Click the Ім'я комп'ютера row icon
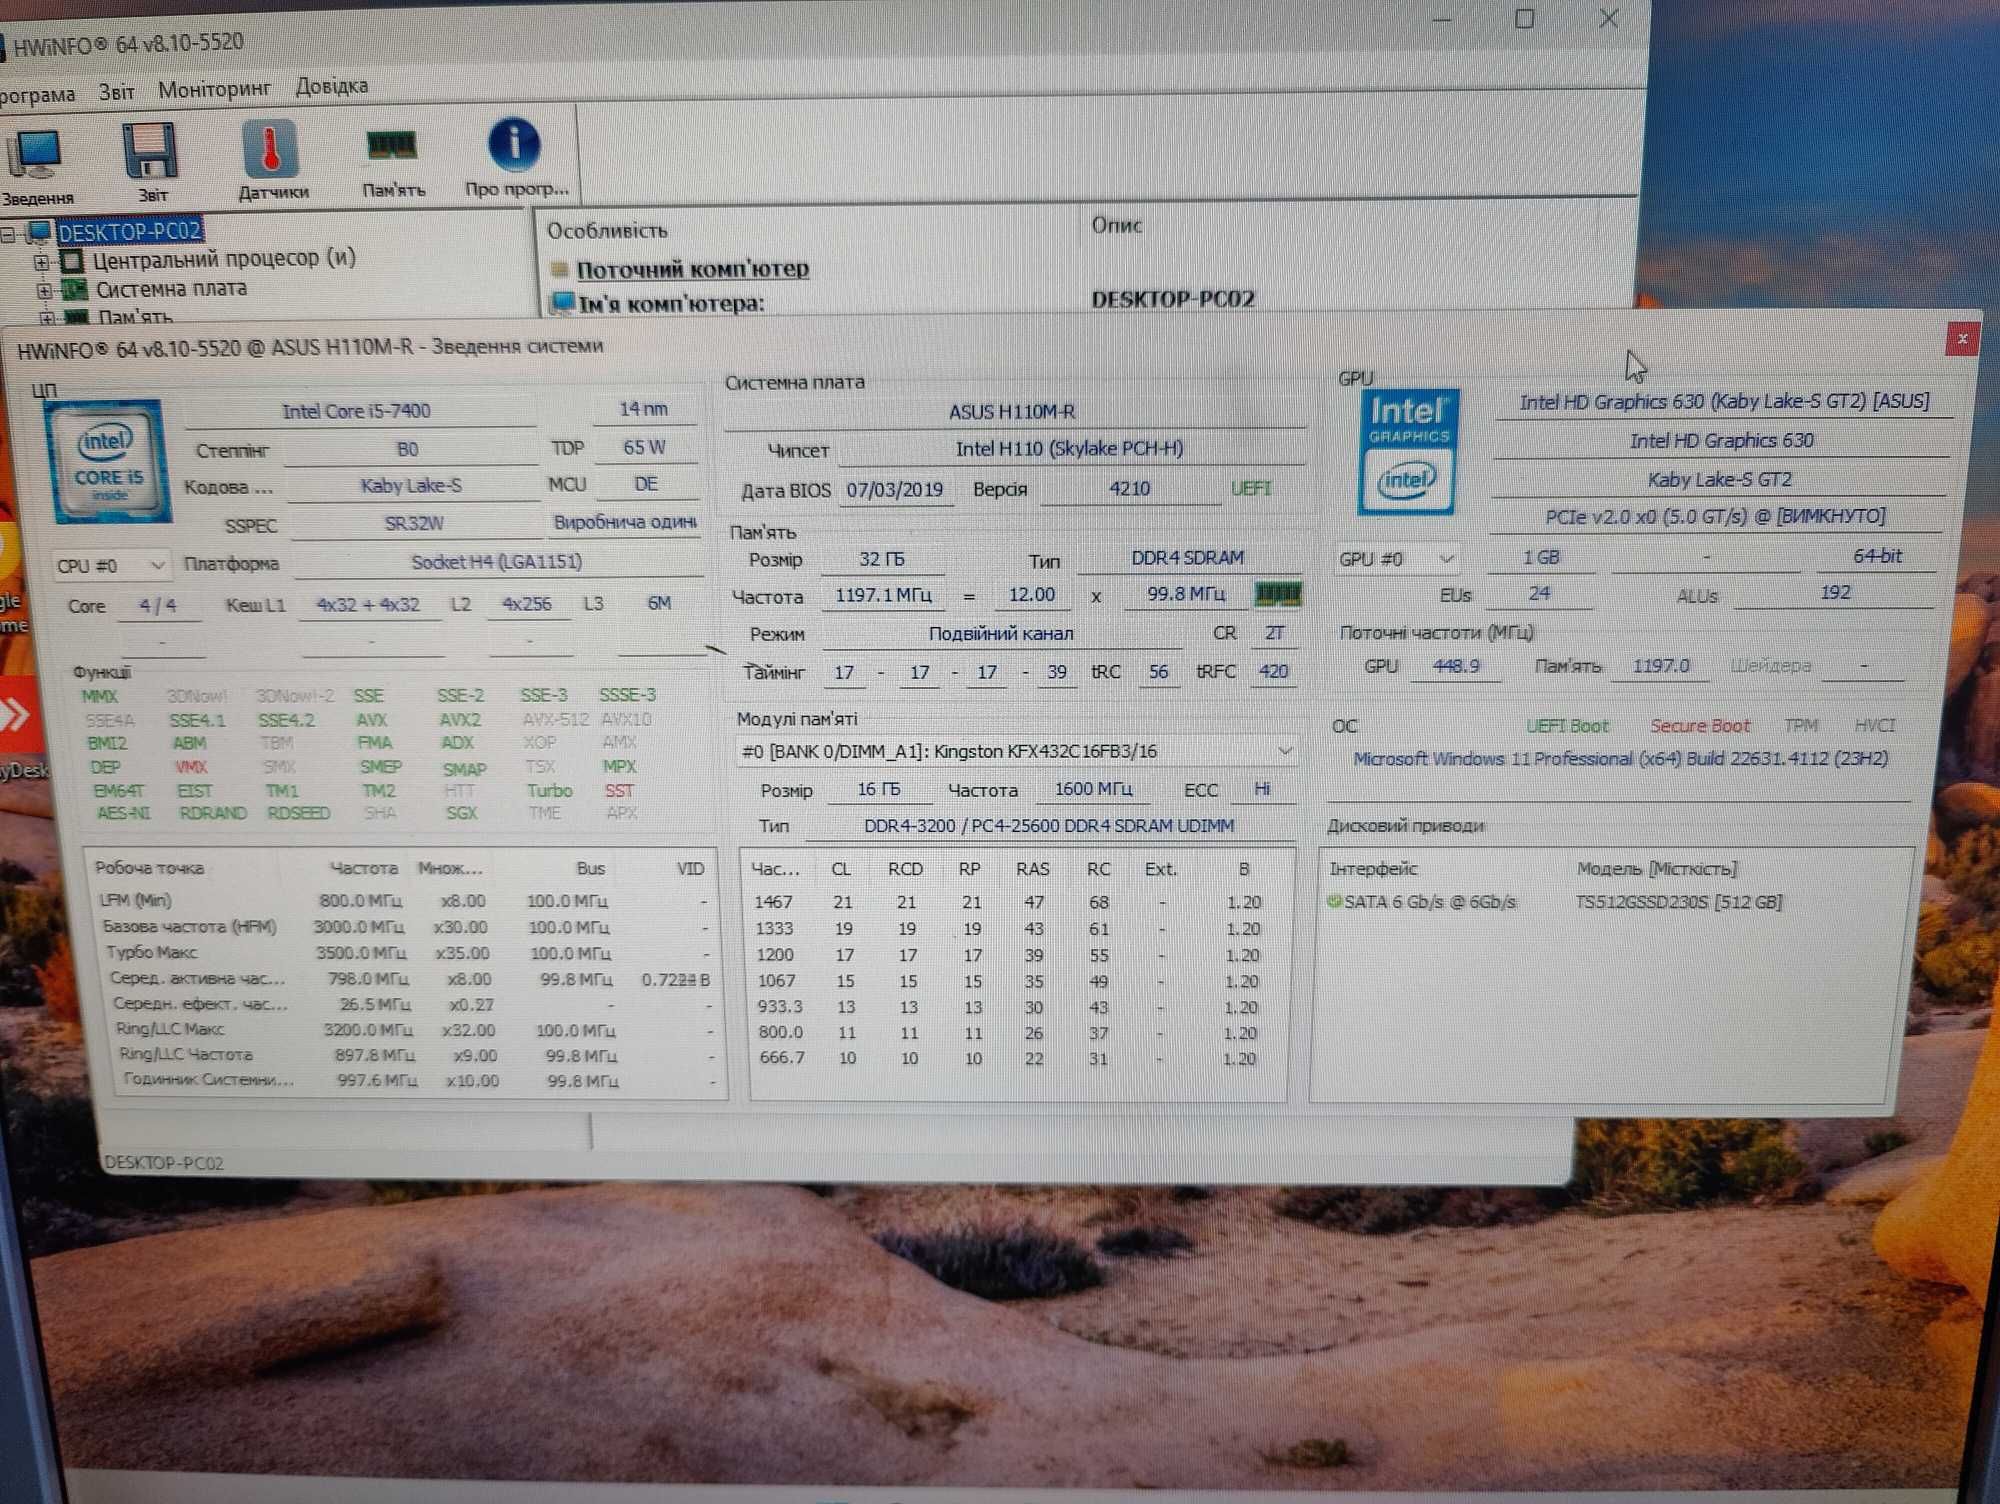Image resolution: width=2000 pixels, height=1504 pixels. [563, 302]
